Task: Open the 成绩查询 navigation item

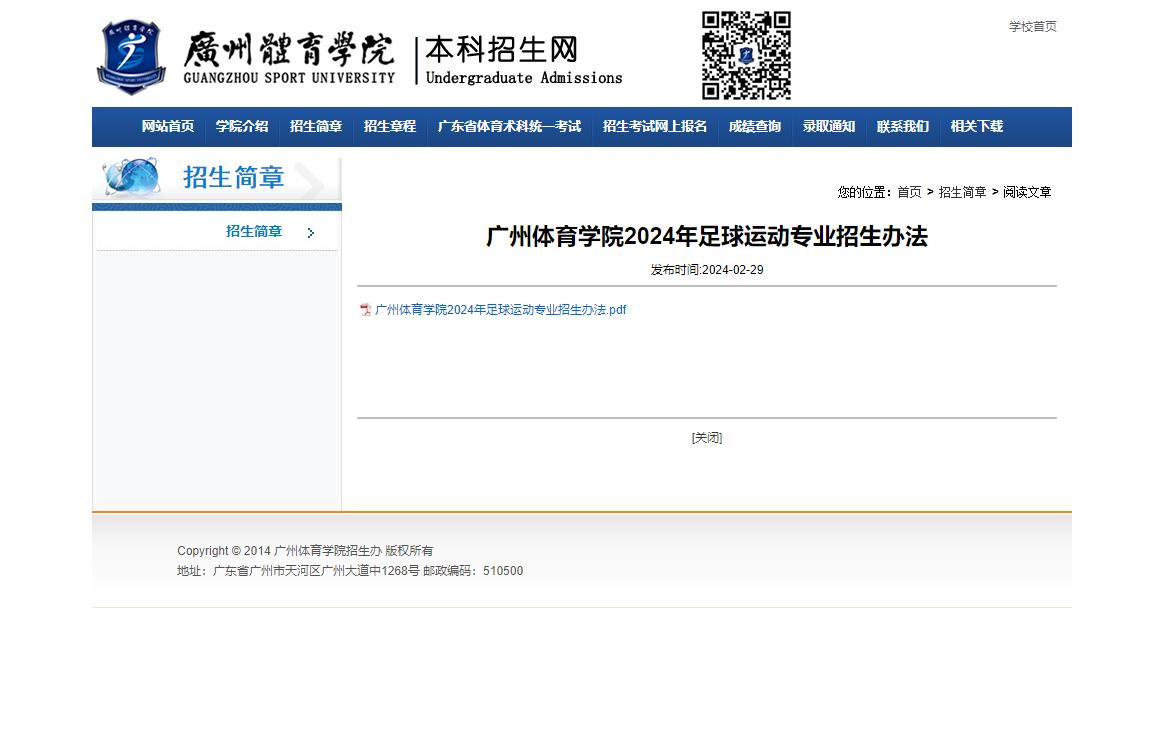Action: click(754, 127)
